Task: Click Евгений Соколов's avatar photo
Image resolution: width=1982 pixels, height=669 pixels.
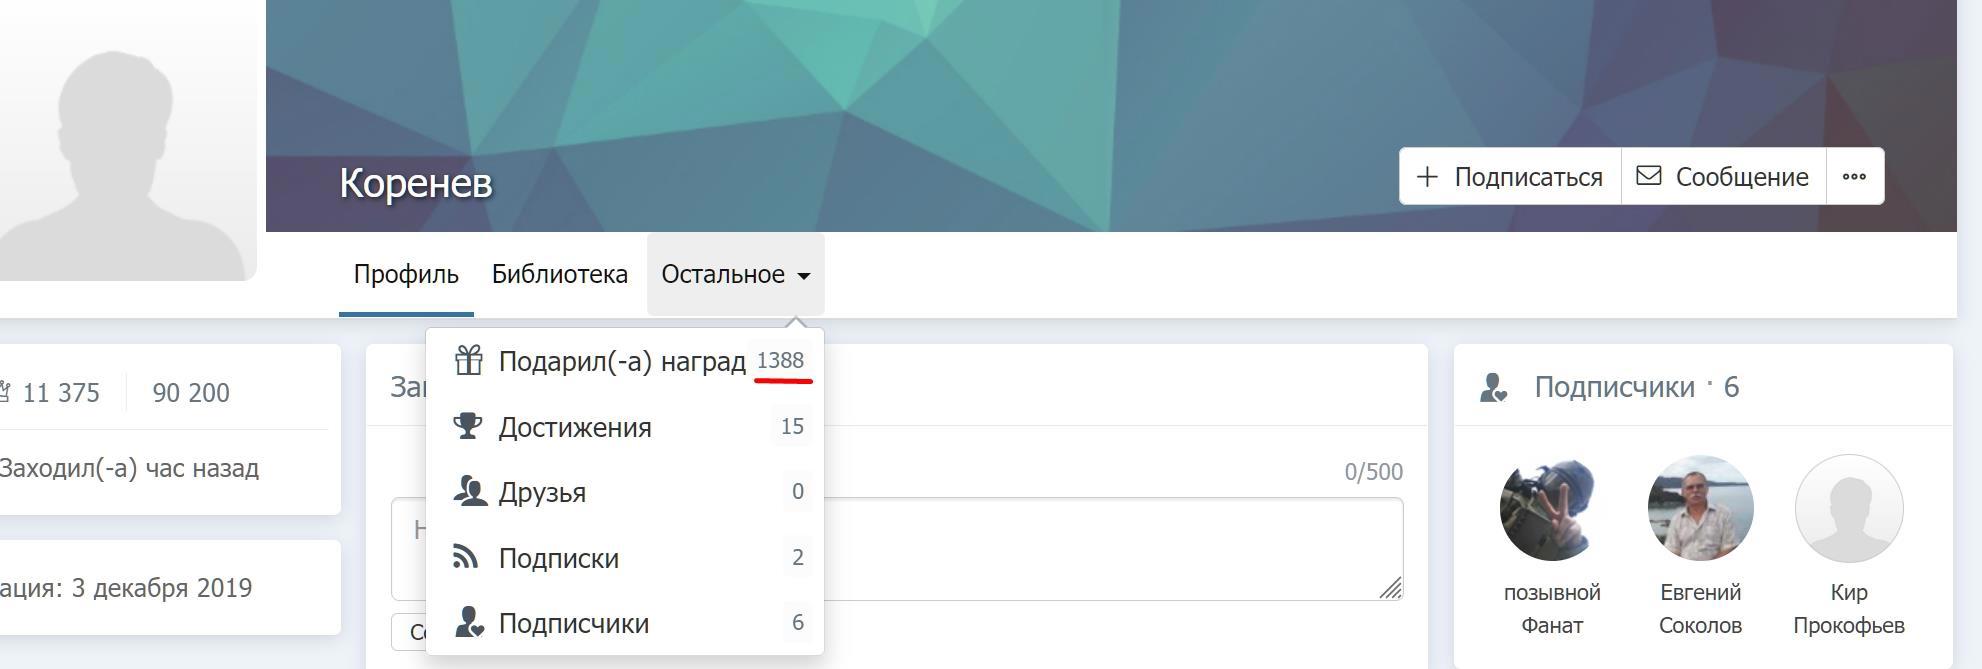Action: point(1700,508)
